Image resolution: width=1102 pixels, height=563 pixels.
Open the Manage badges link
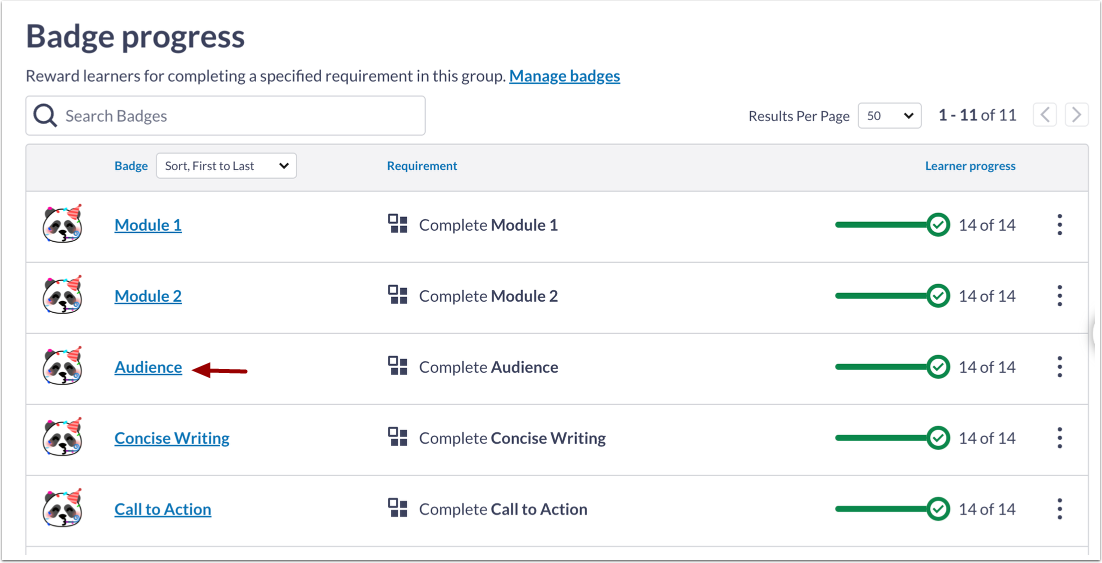564,76
